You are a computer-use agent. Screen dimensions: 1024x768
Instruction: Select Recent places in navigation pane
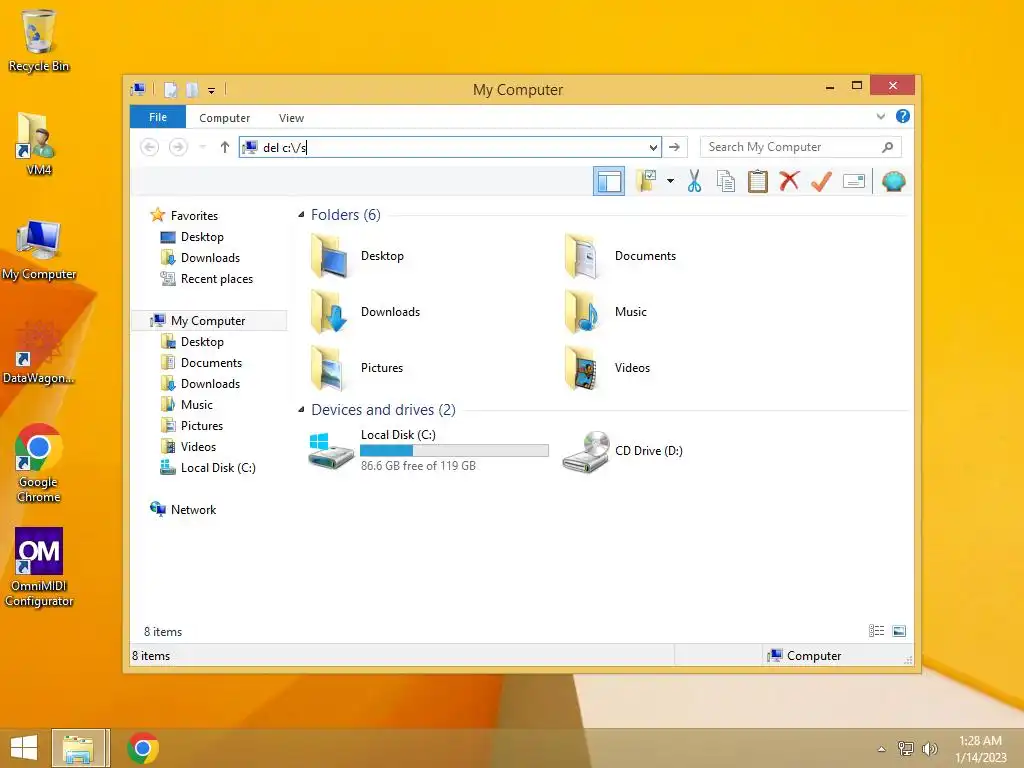click(x=207, y=279)
